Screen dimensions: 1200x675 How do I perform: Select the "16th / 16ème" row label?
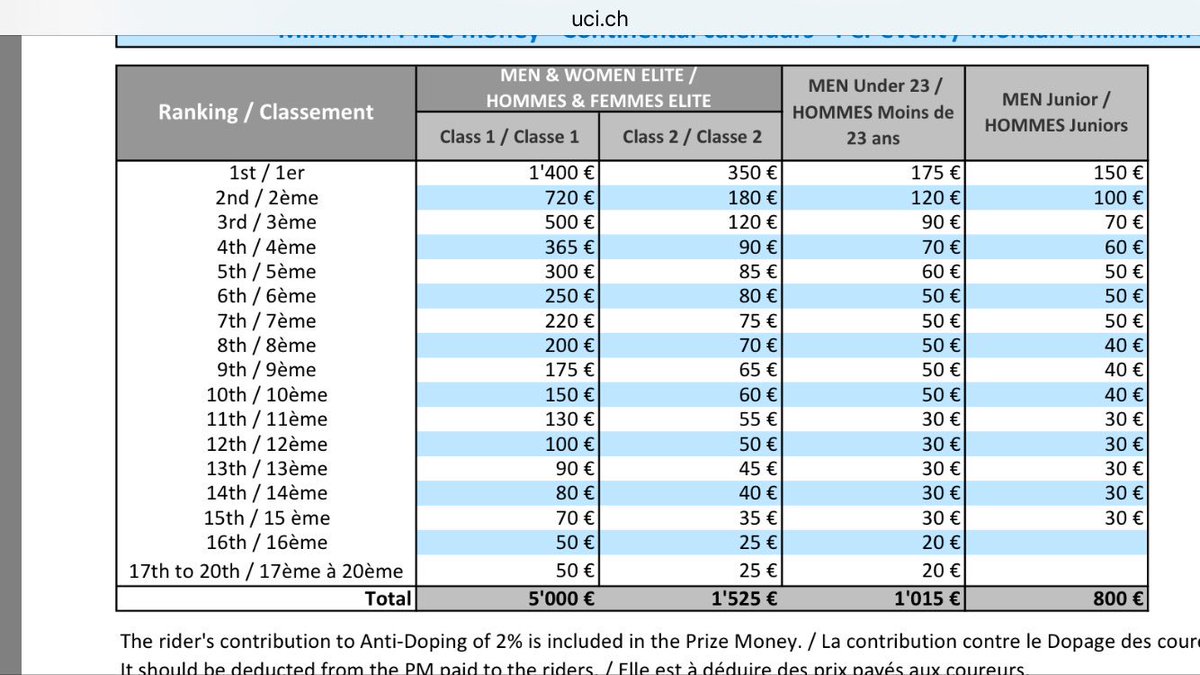pos(266,542)
